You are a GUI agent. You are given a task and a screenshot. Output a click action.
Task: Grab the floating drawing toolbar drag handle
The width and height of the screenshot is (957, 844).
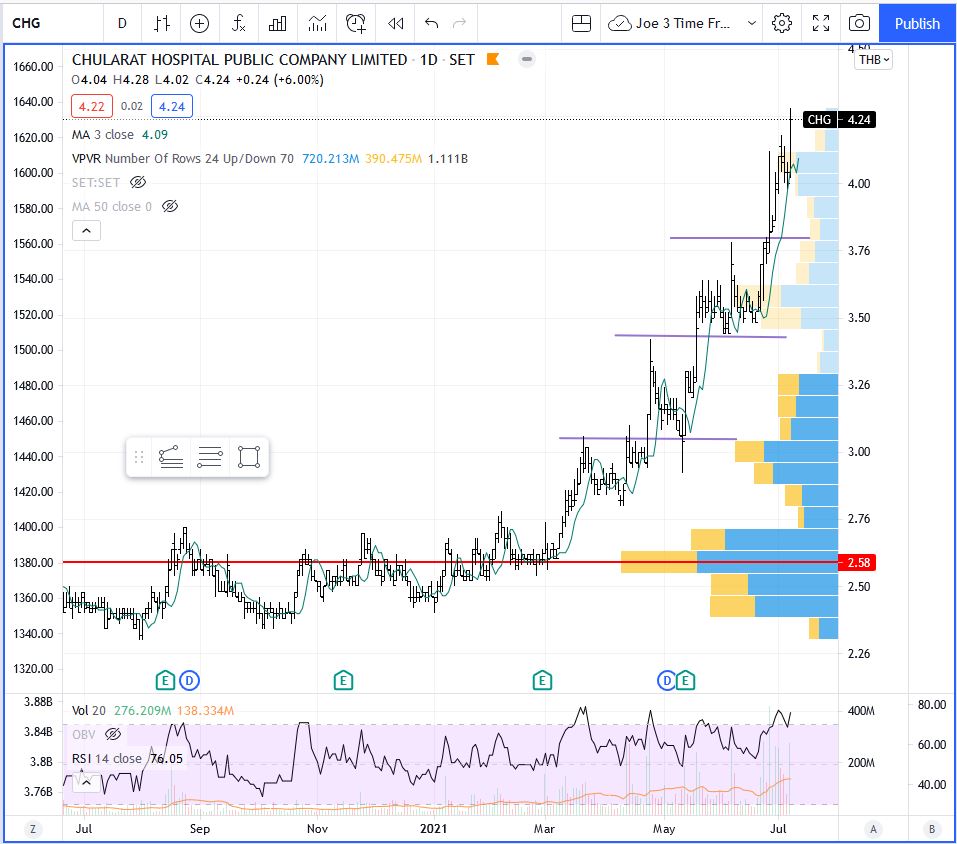(x=139, y=456)
